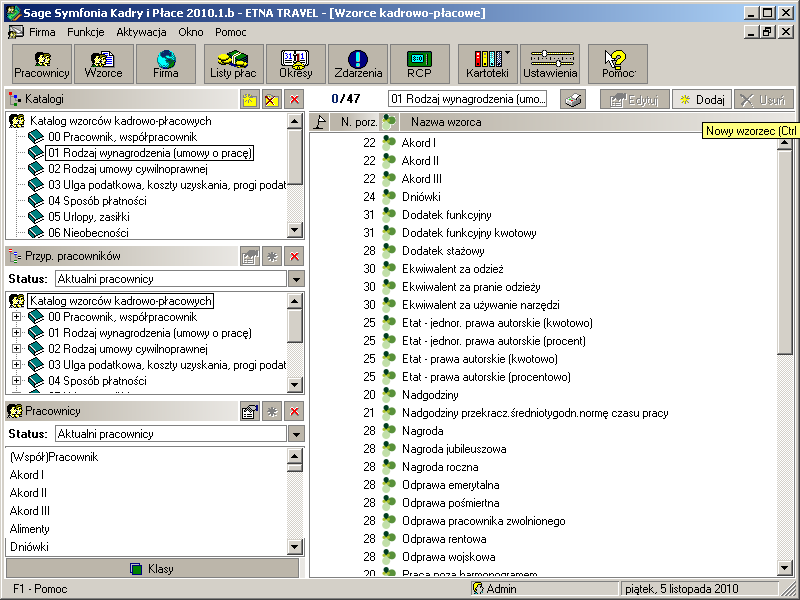Click new catalog icon in Katalogi header
800x600 pixels.
(x=249, y=99)
